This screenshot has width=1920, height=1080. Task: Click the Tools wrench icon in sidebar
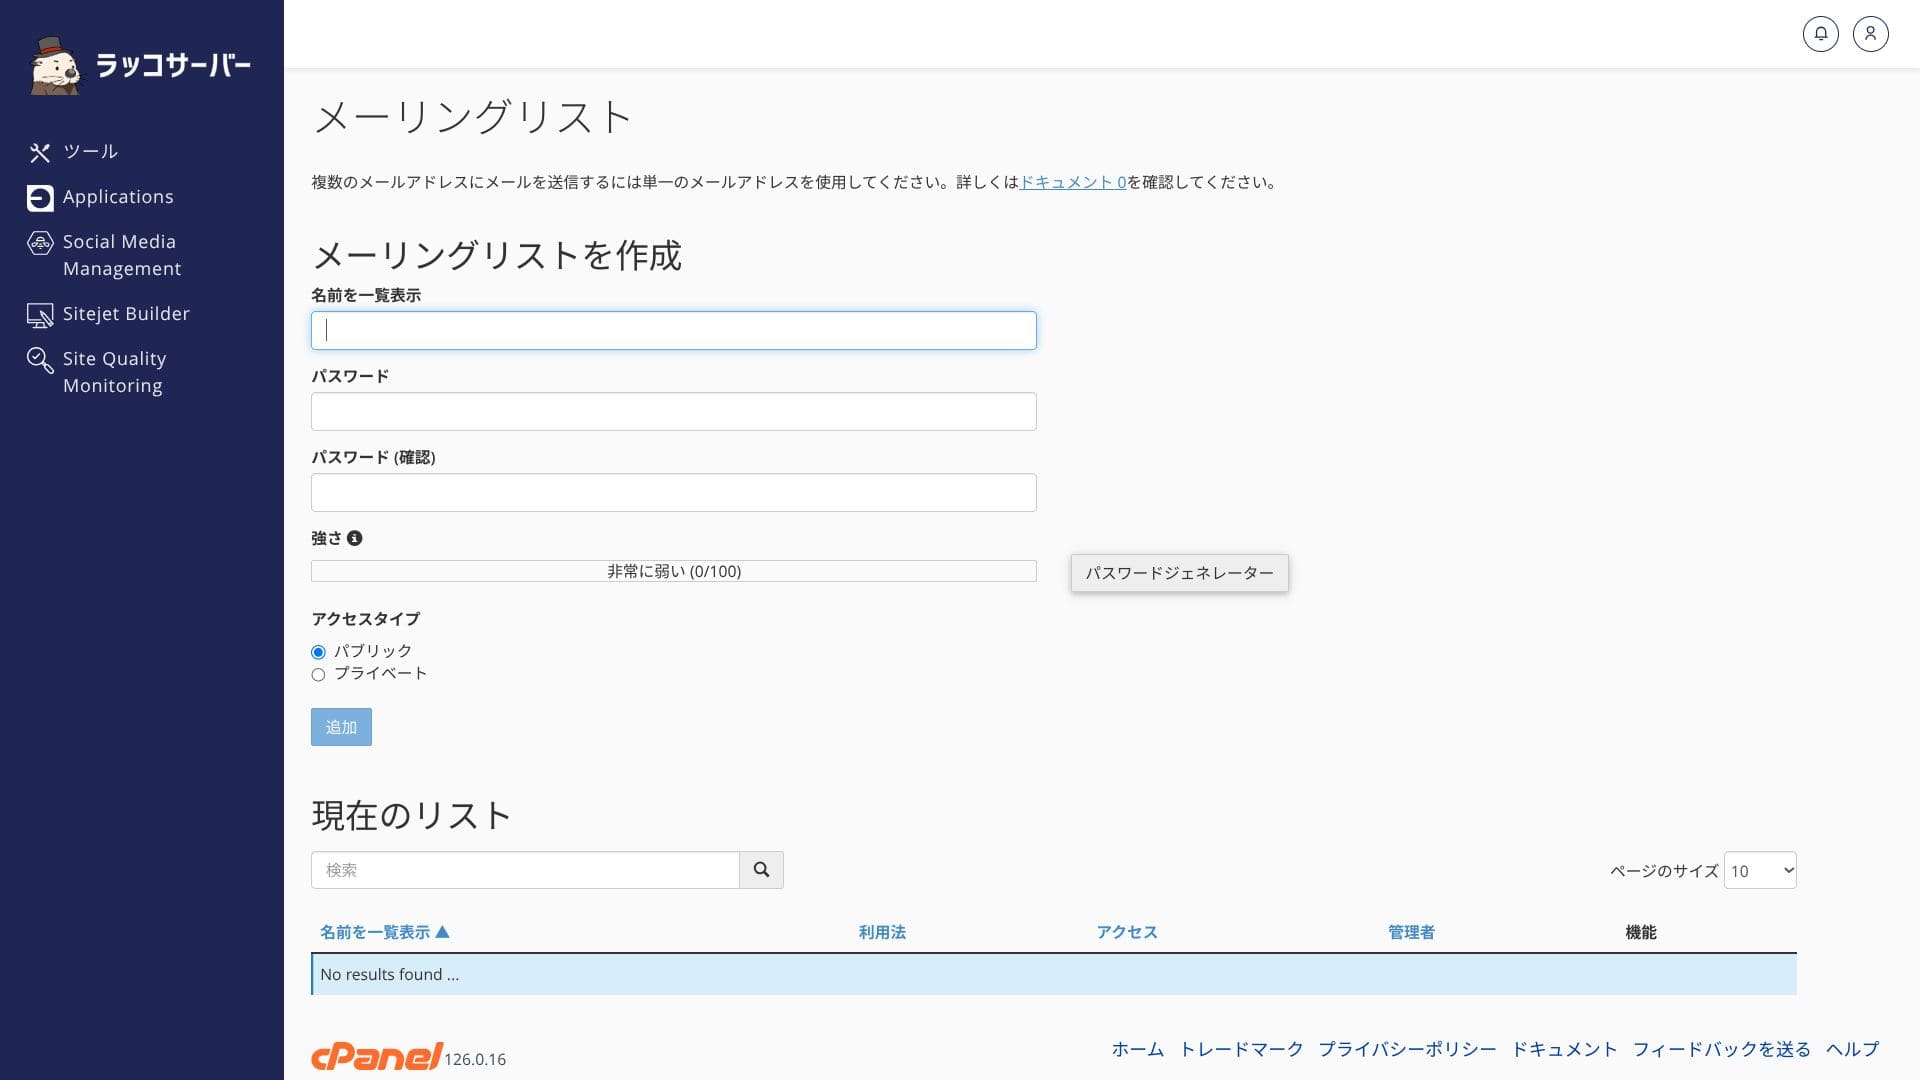pyautogui.click(x=40, y=152)
